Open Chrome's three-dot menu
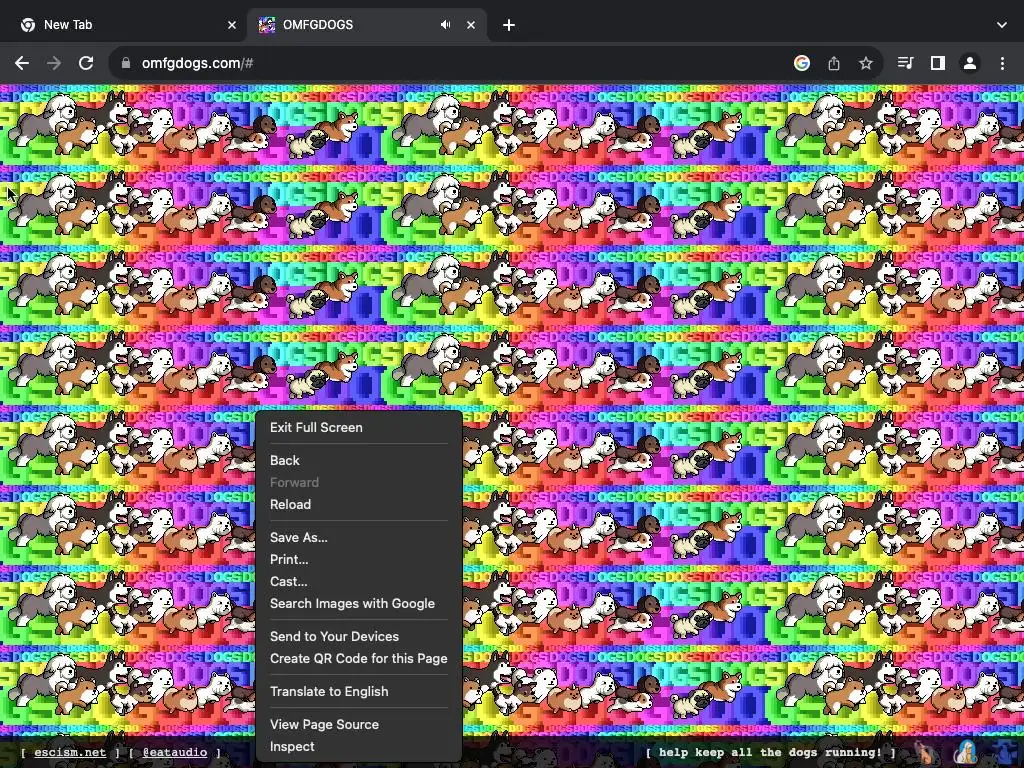The image size is (1024, 768). click(1002, 63)
